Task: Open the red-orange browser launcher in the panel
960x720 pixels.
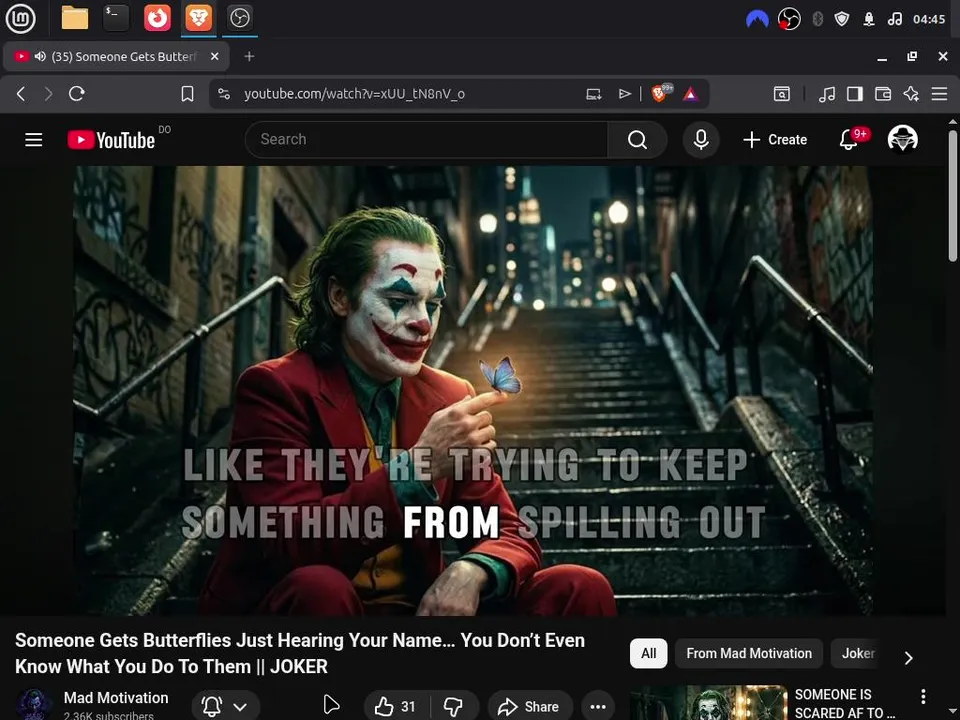Action: (x=157, y=18)
